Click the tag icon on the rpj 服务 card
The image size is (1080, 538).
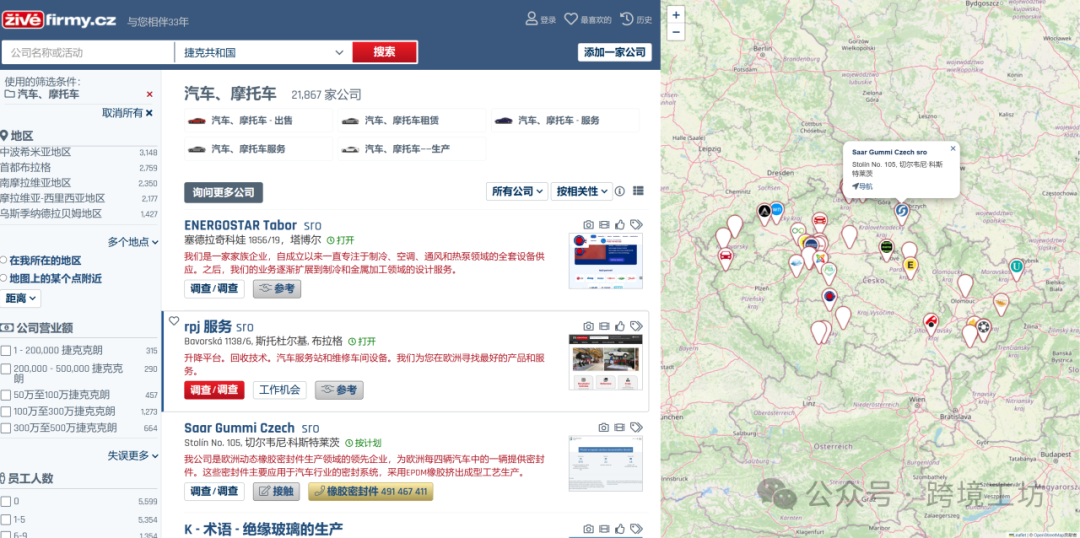pos(636,326)
